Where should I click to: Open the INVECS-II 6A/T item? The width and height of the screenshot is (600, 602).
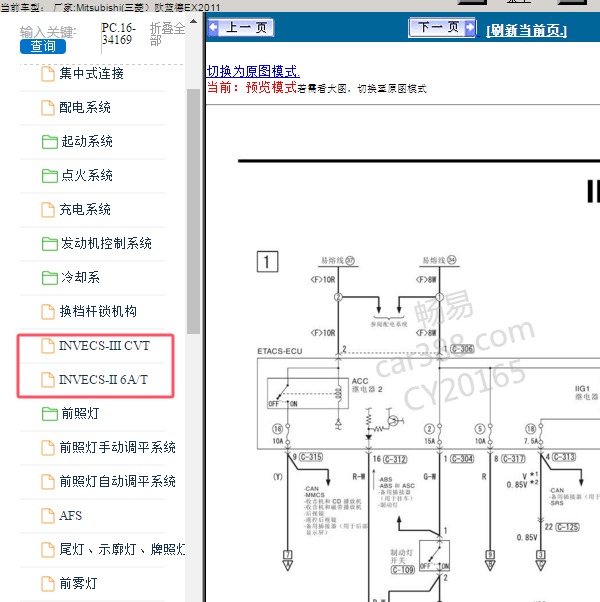(x=103, y=380)
